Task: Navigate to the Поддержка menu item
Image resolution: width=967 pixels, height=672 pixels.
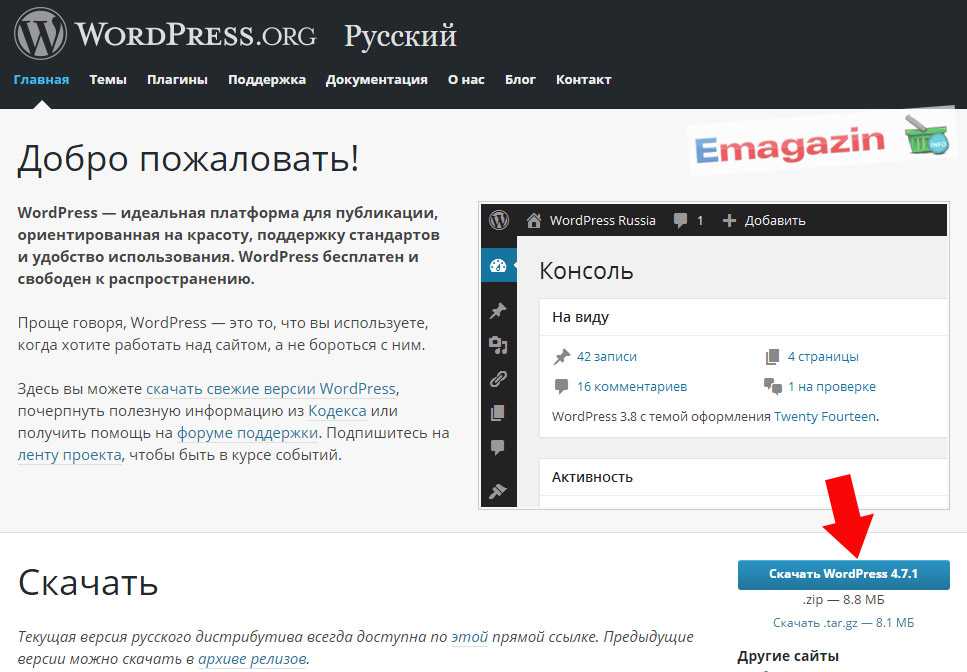Action: pyautogui.click(x=267, y=80)
